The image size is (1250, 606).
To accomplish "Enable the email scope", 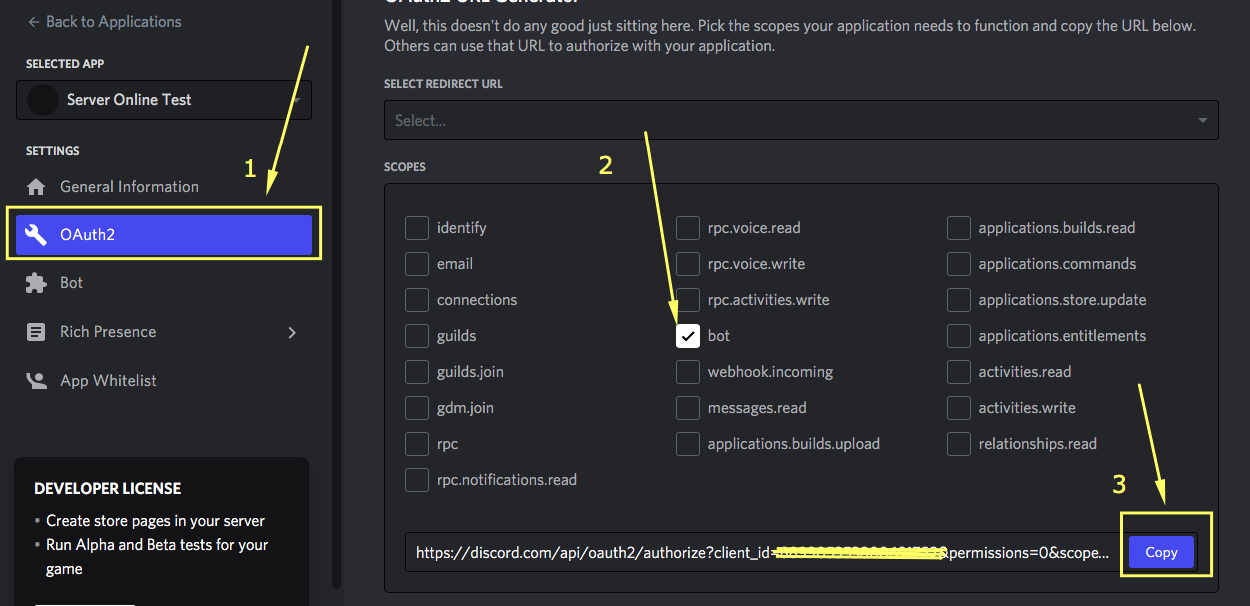I will (417, 263).
